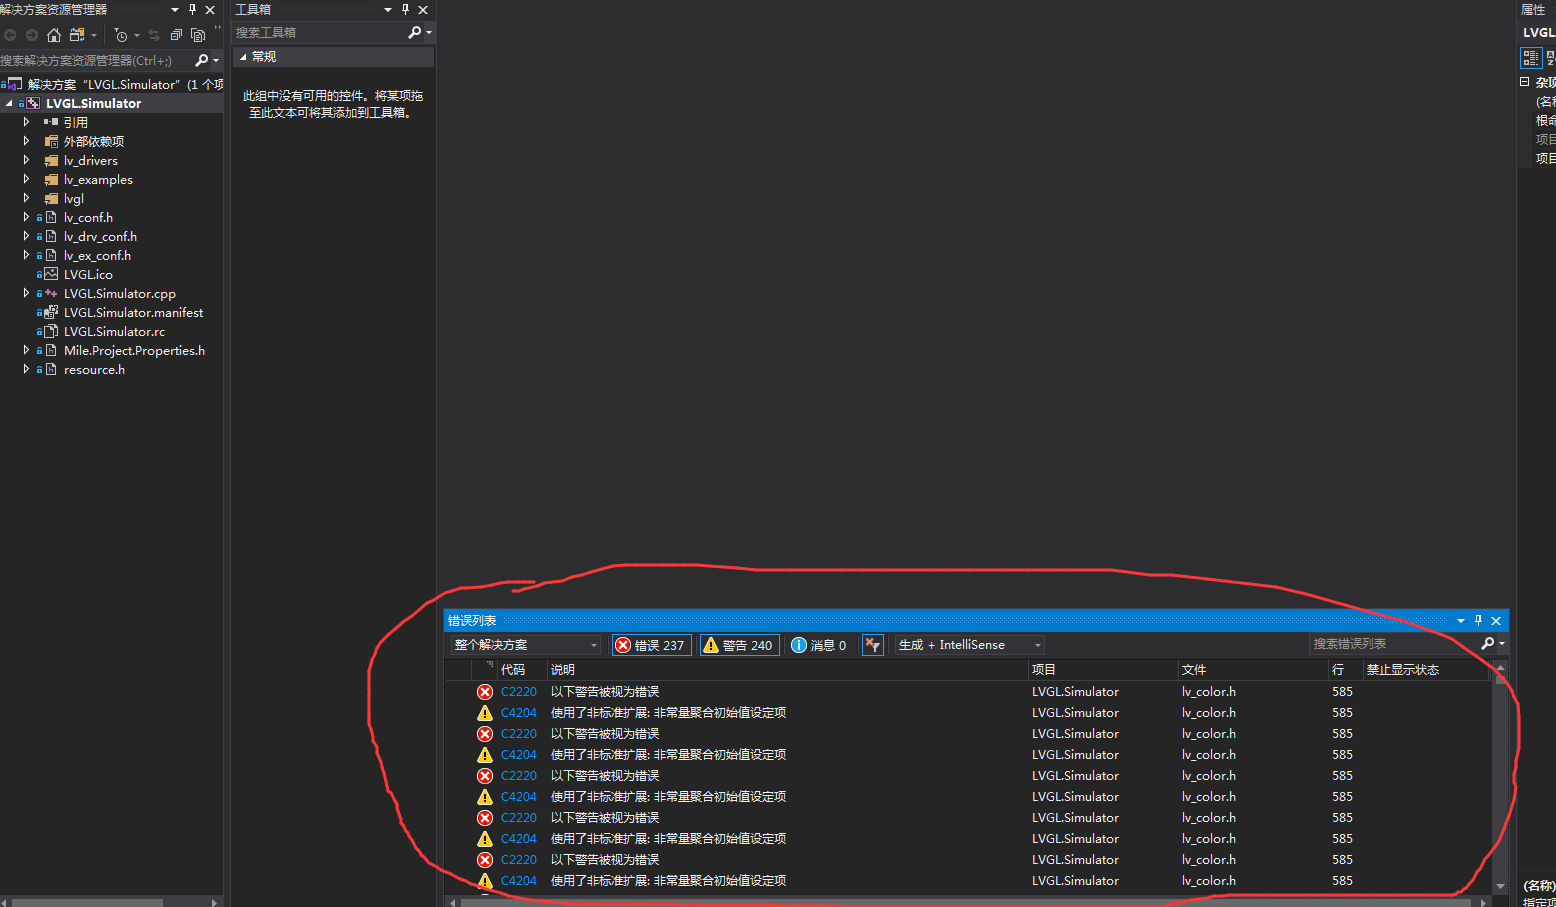Click the magnifier icon in the Toolbox search box
Screen dimensions: 1556x907
[415, 33]
